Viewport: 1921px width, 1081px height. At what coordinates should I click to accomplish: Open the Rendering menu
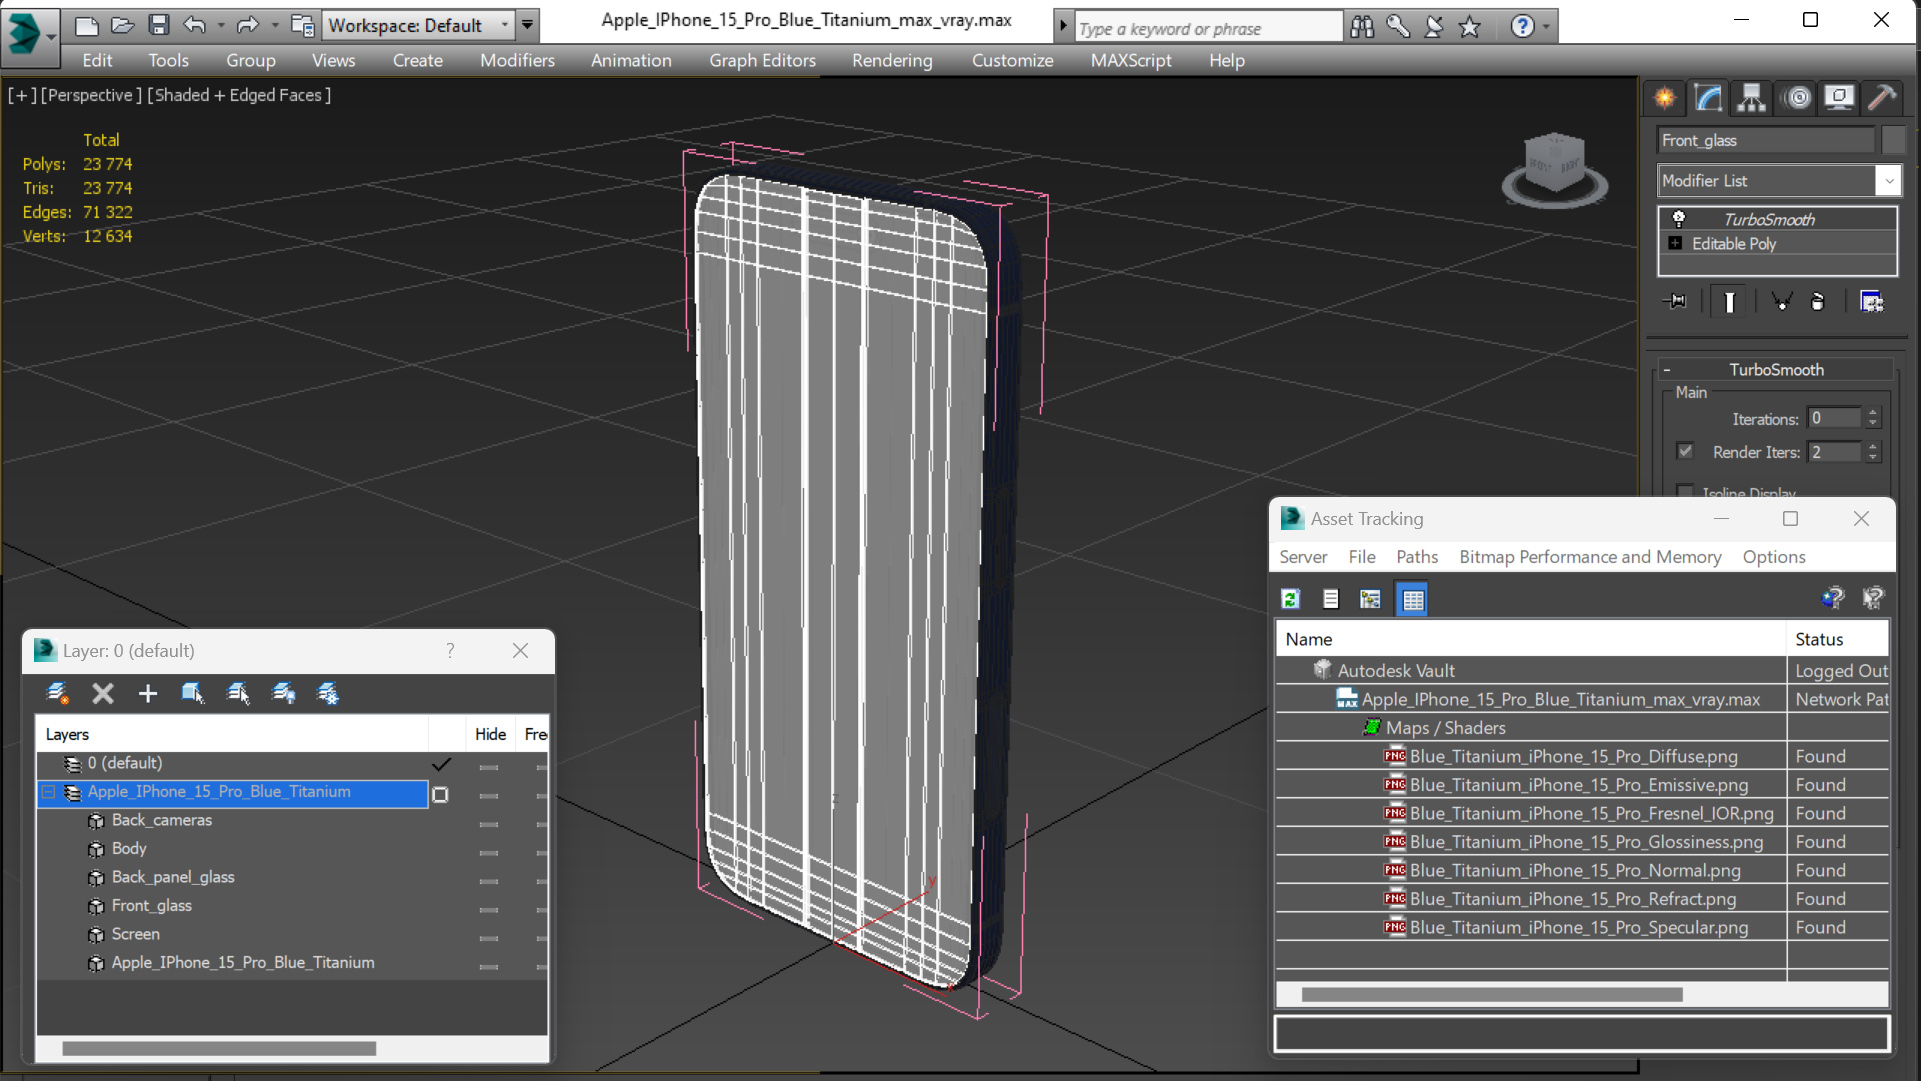892,60
